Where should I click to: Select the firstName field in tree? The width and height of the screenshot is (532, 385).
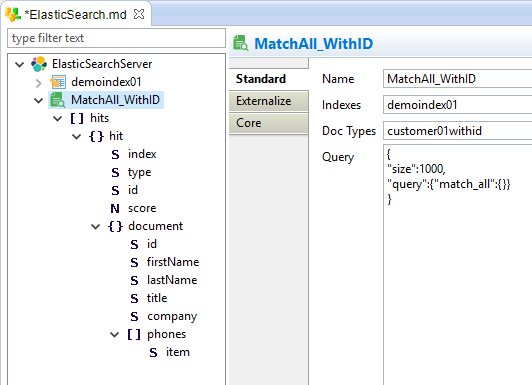tap(173, 262)
